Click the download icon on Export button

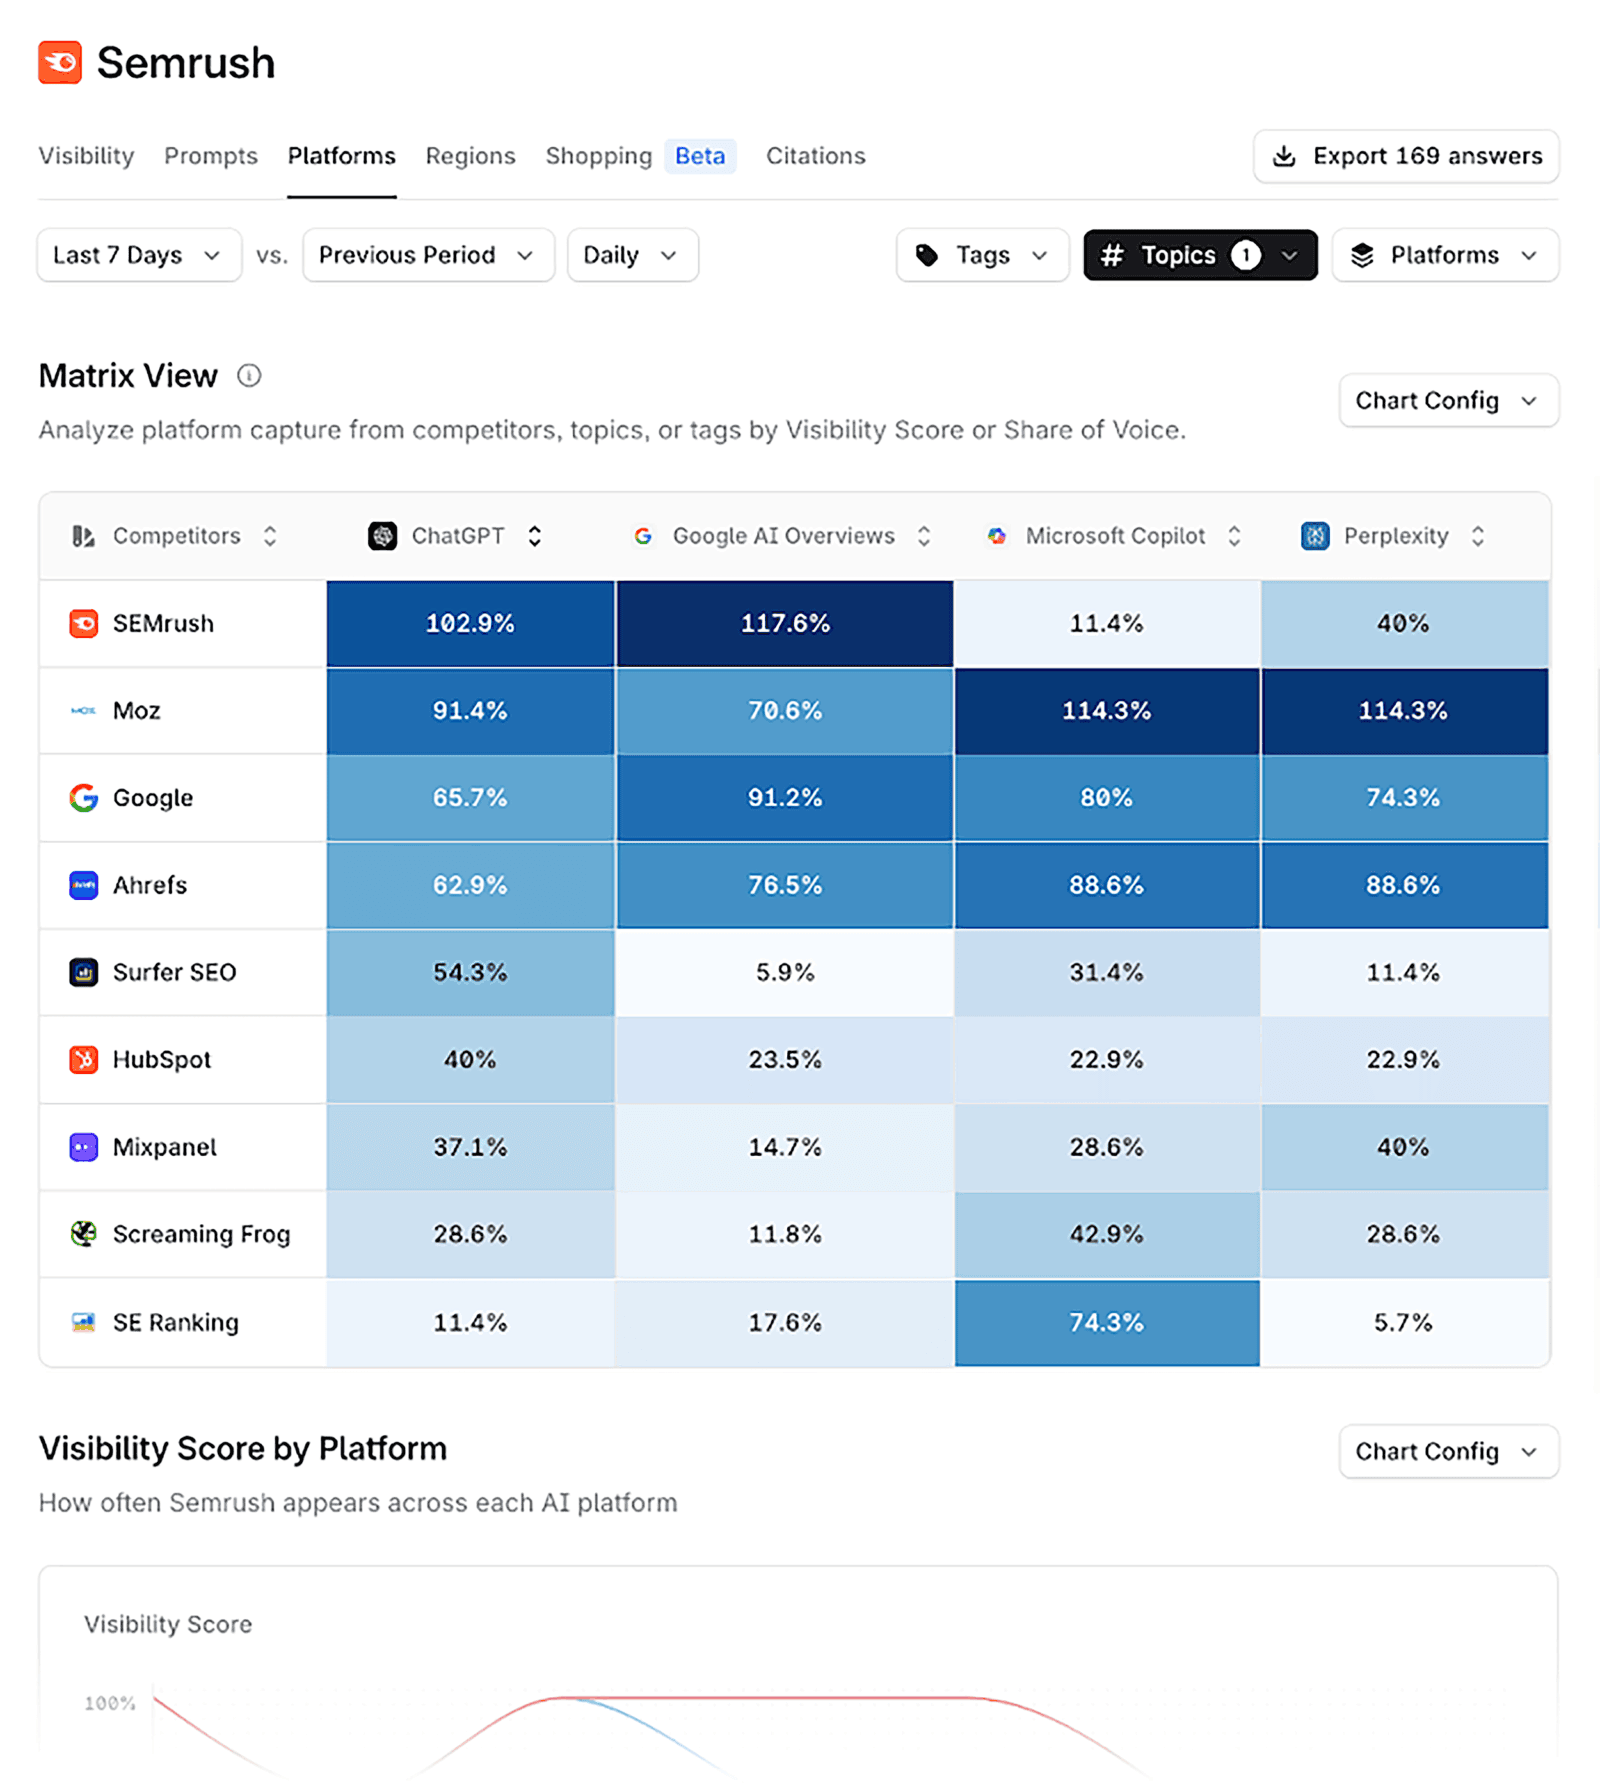pos(1284,156)
